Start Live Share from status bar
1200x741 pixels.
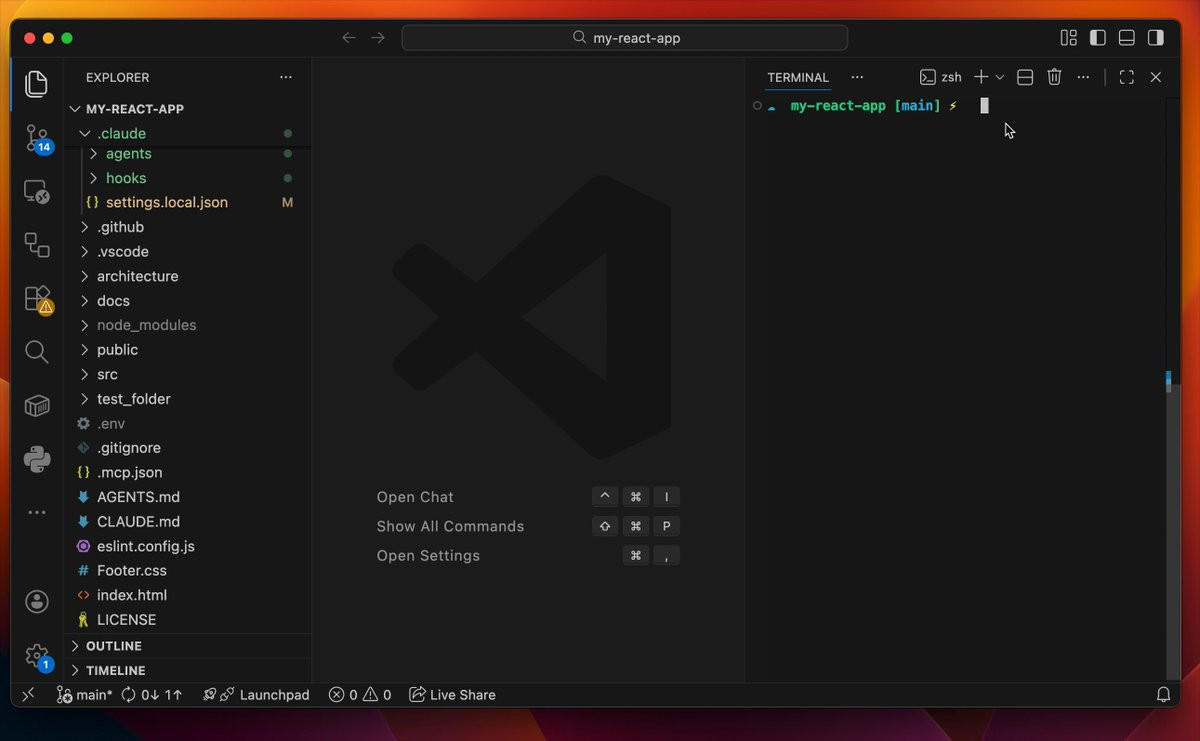(453, 694)
